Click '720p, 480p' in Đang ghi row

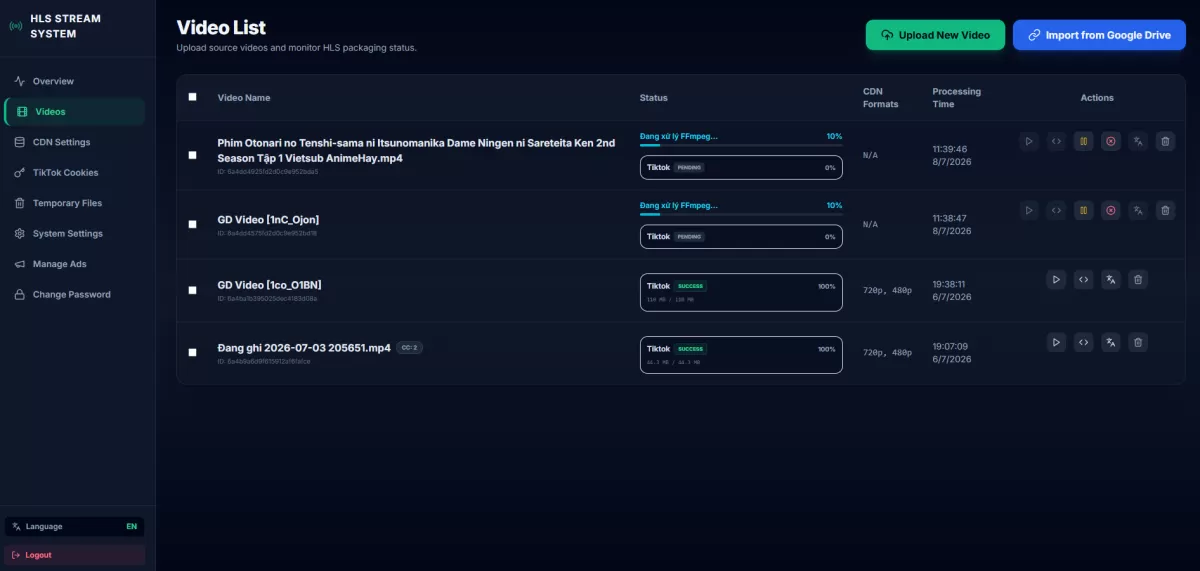[x=887, y=353]
